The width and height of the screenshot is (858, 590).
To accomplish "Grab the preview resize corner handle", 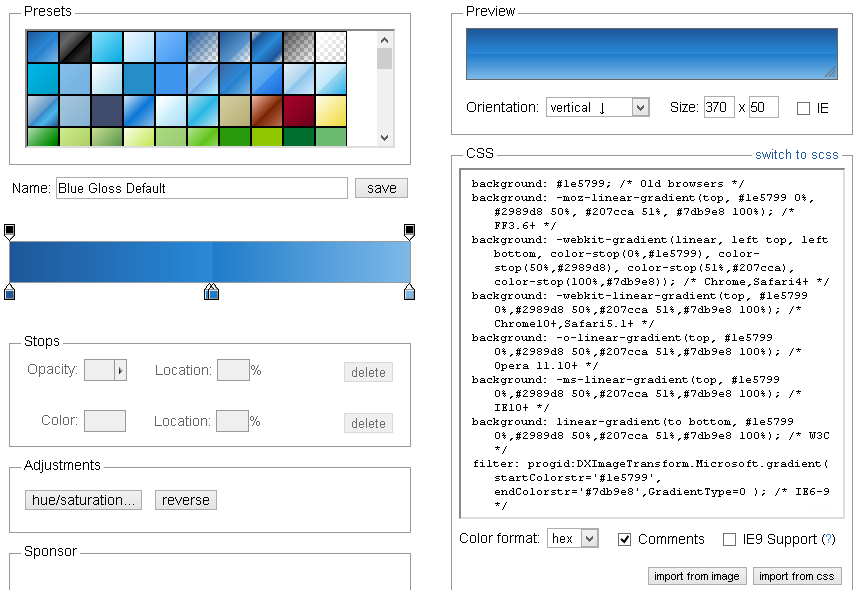I will point(831,73).
